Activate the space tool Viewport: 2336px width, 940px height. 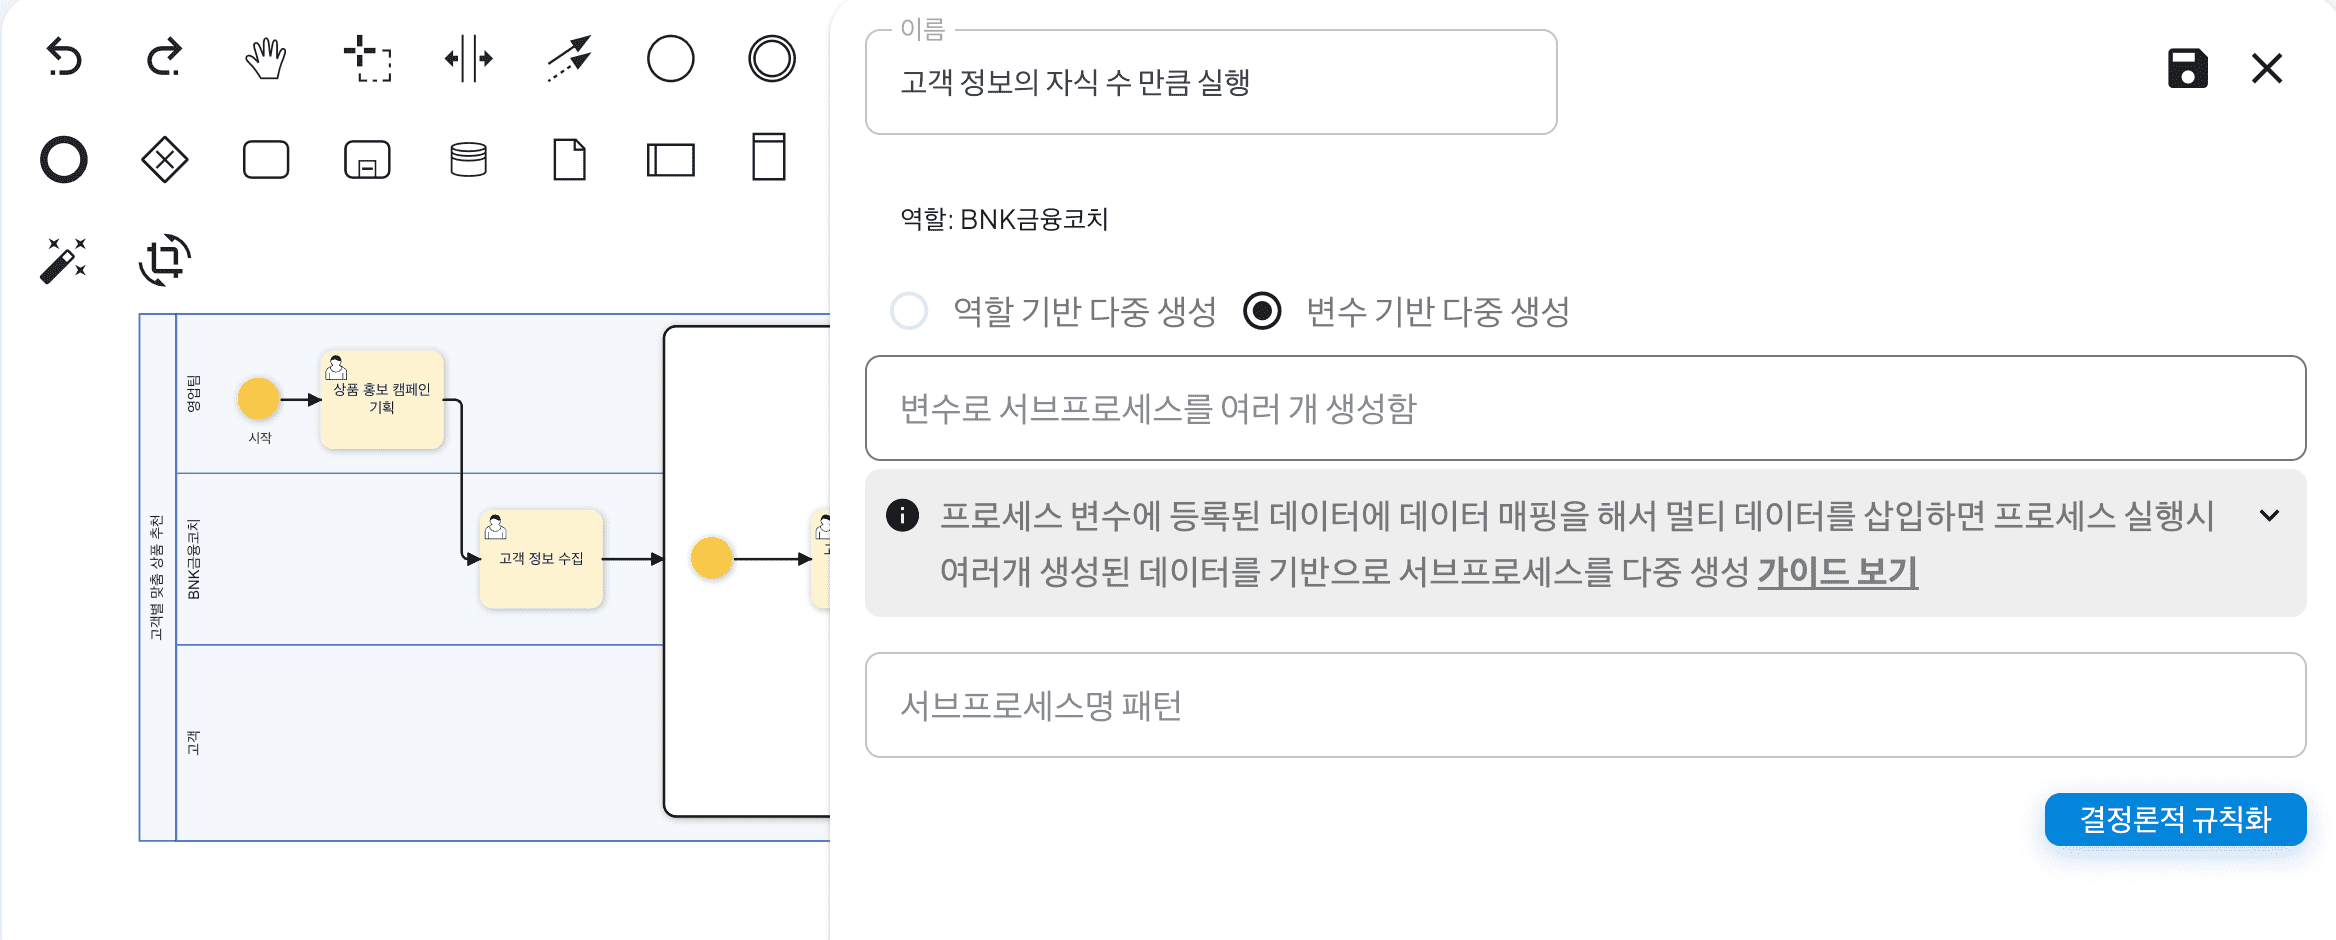[x=468, y=58]
